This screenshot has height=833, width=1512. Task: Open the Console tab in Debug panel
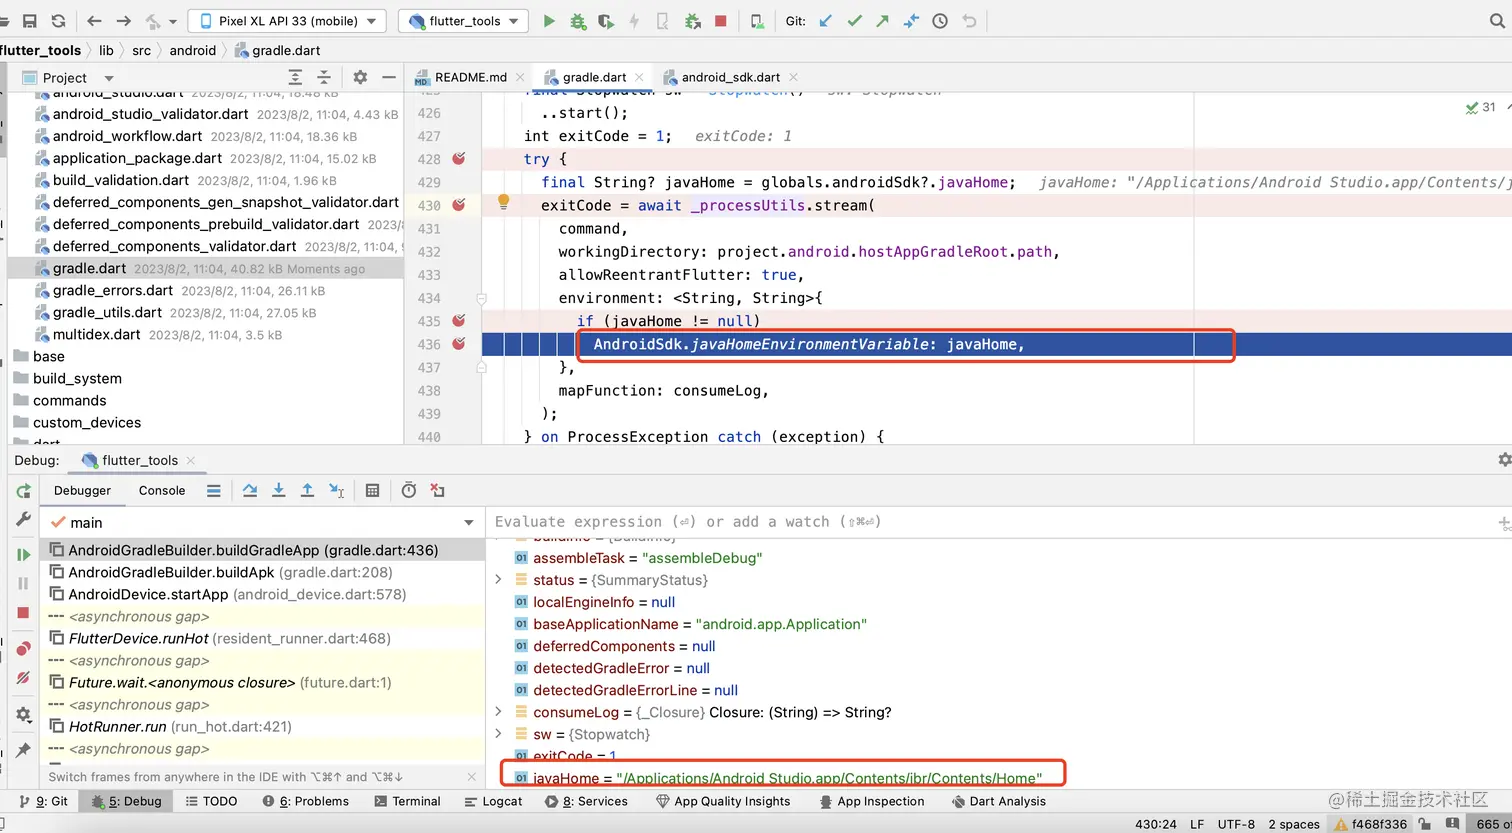click(x=162, y=490)
